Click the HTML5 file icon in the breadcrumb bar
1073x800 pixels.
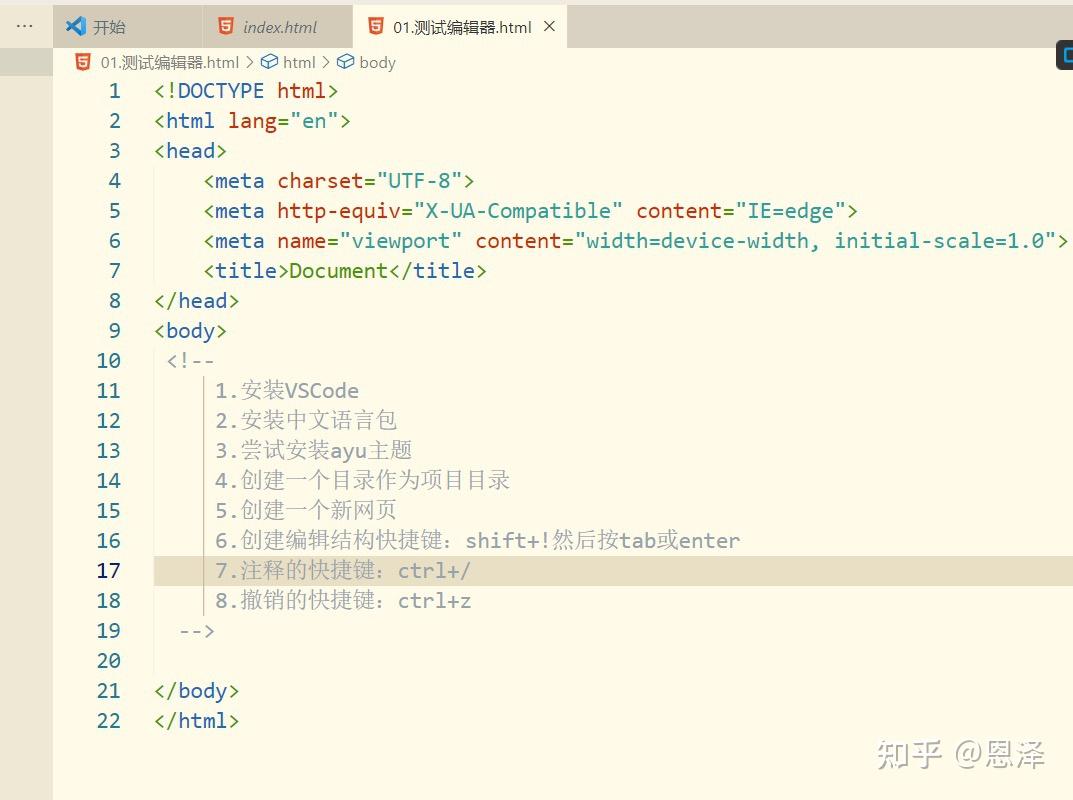[x=81, y=61]
